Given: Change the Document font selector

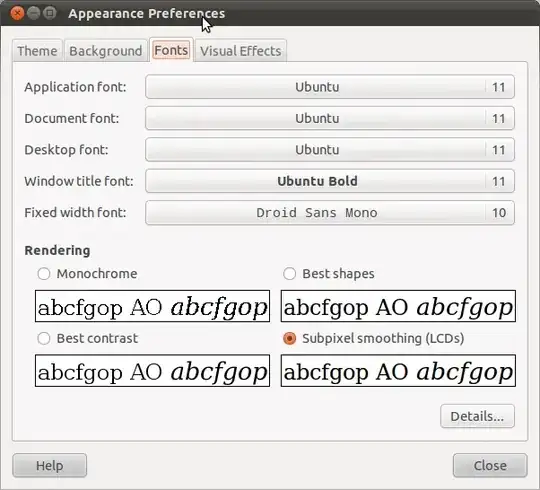Looking at the screenshot, I should pyautogui.click(x=330, y=118).
